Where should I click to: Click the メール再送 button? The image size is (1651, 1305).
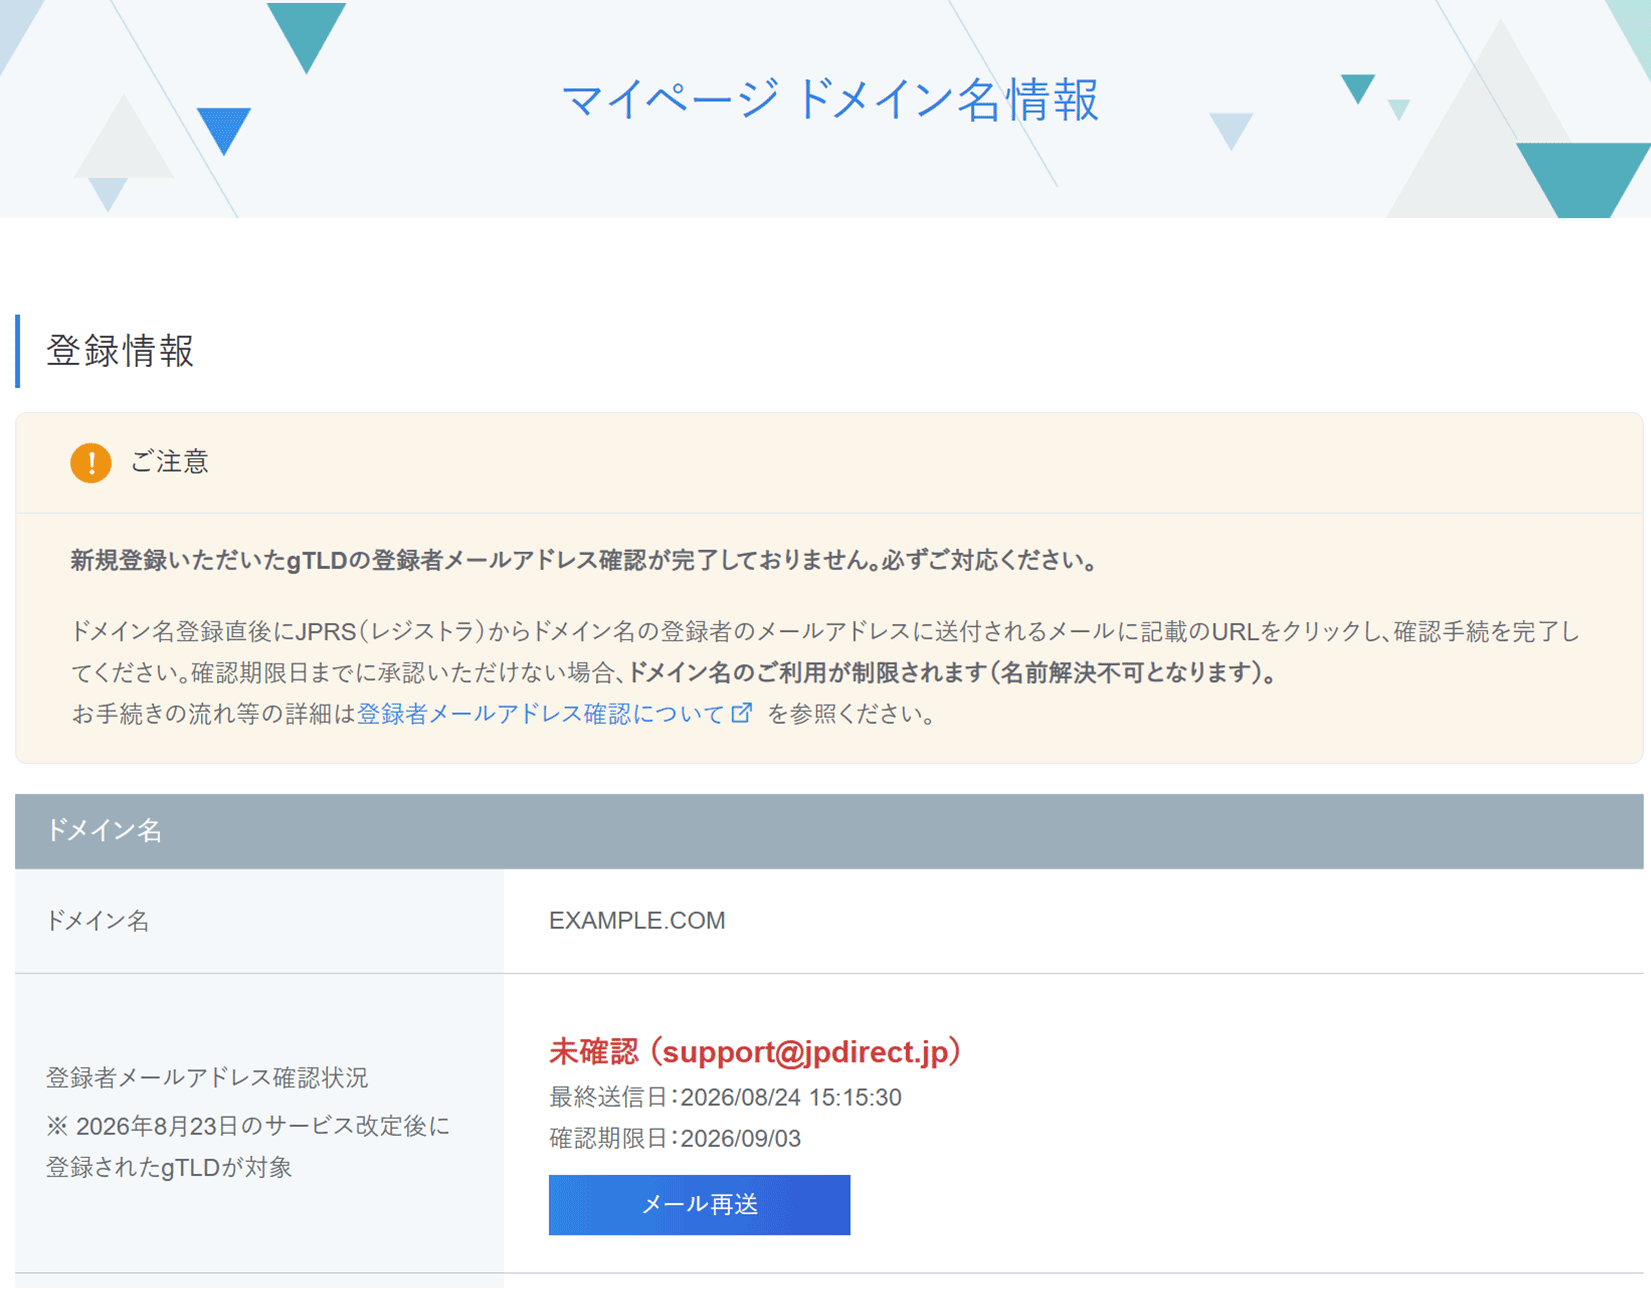pyautogui.click(x=699, y=1204)
